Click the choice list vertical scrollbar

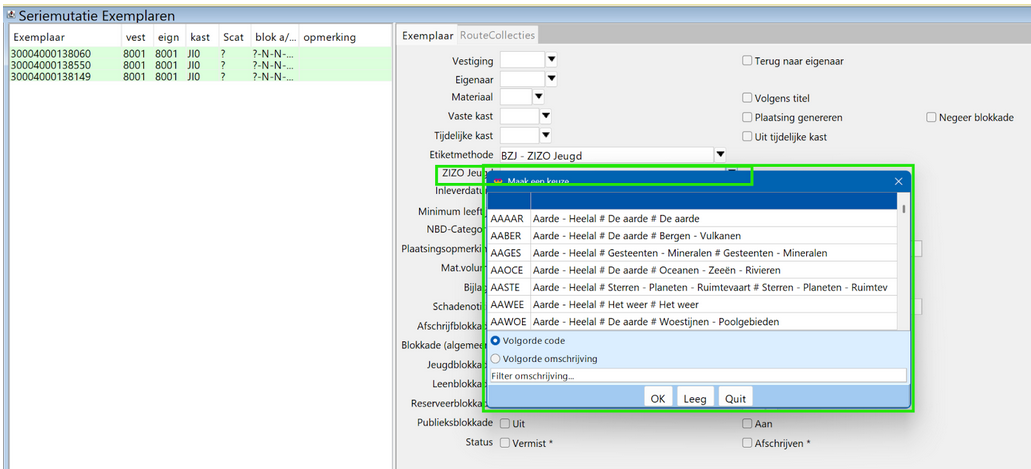click(903, 260)
